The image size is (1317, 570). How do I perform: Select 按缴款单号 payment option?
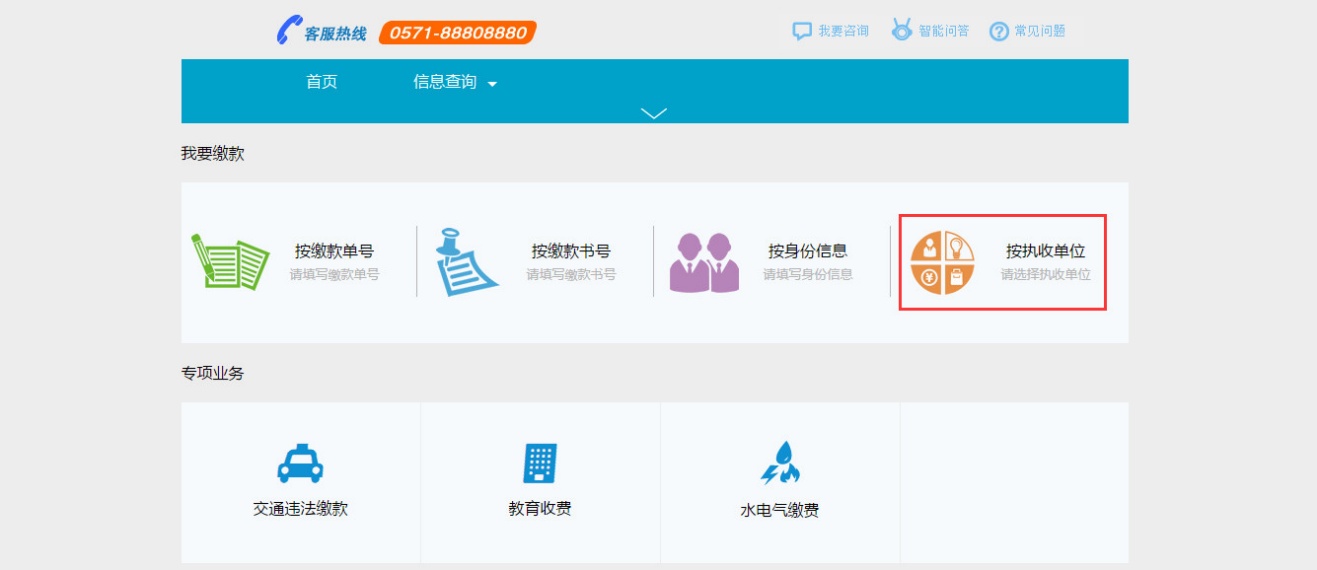pos(334,251)
